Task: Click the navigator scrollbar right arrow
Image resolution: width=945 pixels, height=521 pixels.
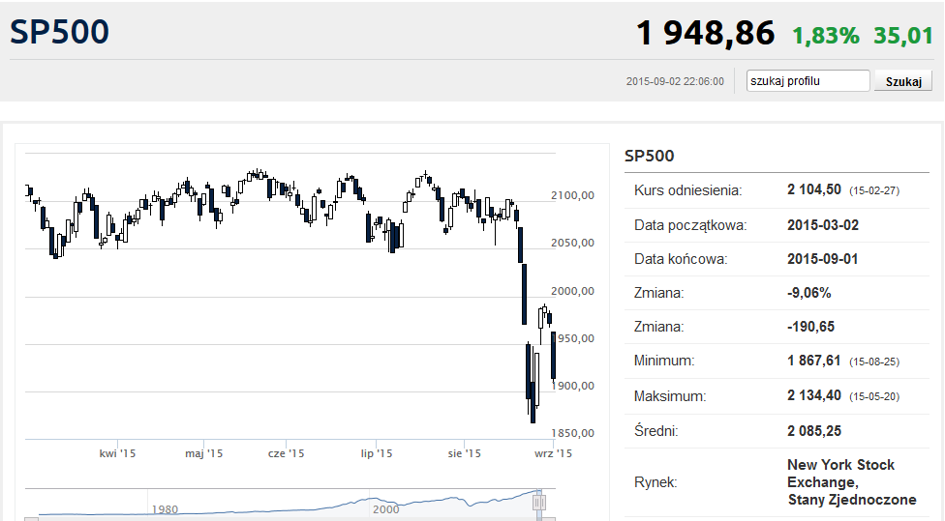Action: (548, 519)
